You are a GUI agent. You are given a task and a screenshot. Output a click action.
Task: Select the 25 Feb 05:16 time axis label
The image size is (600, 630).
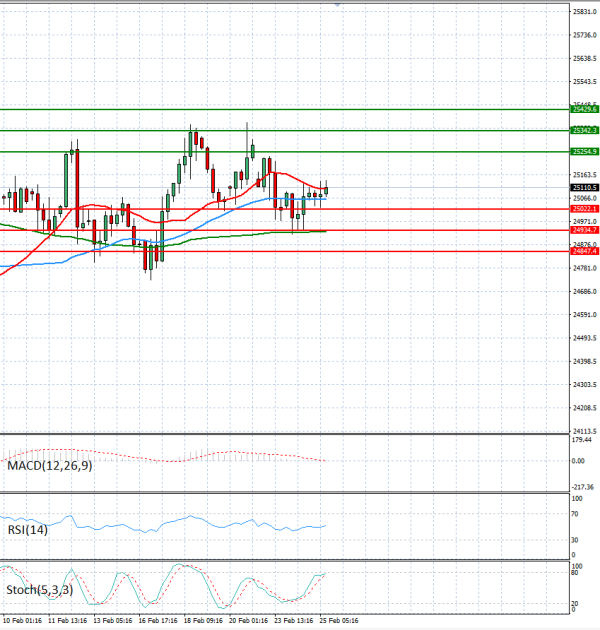(339, 622)
